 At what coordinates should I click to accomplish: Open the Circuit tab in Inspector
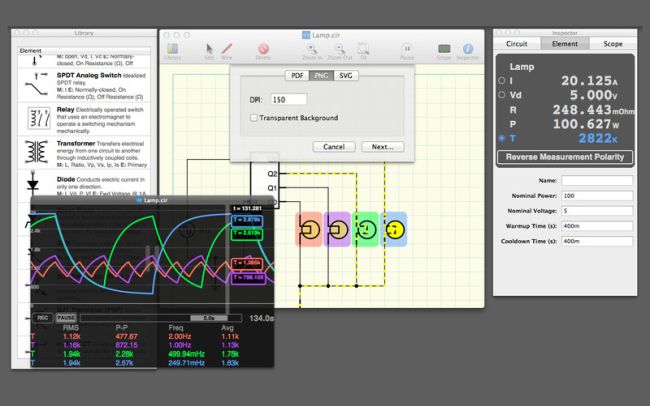click(517, 44)
